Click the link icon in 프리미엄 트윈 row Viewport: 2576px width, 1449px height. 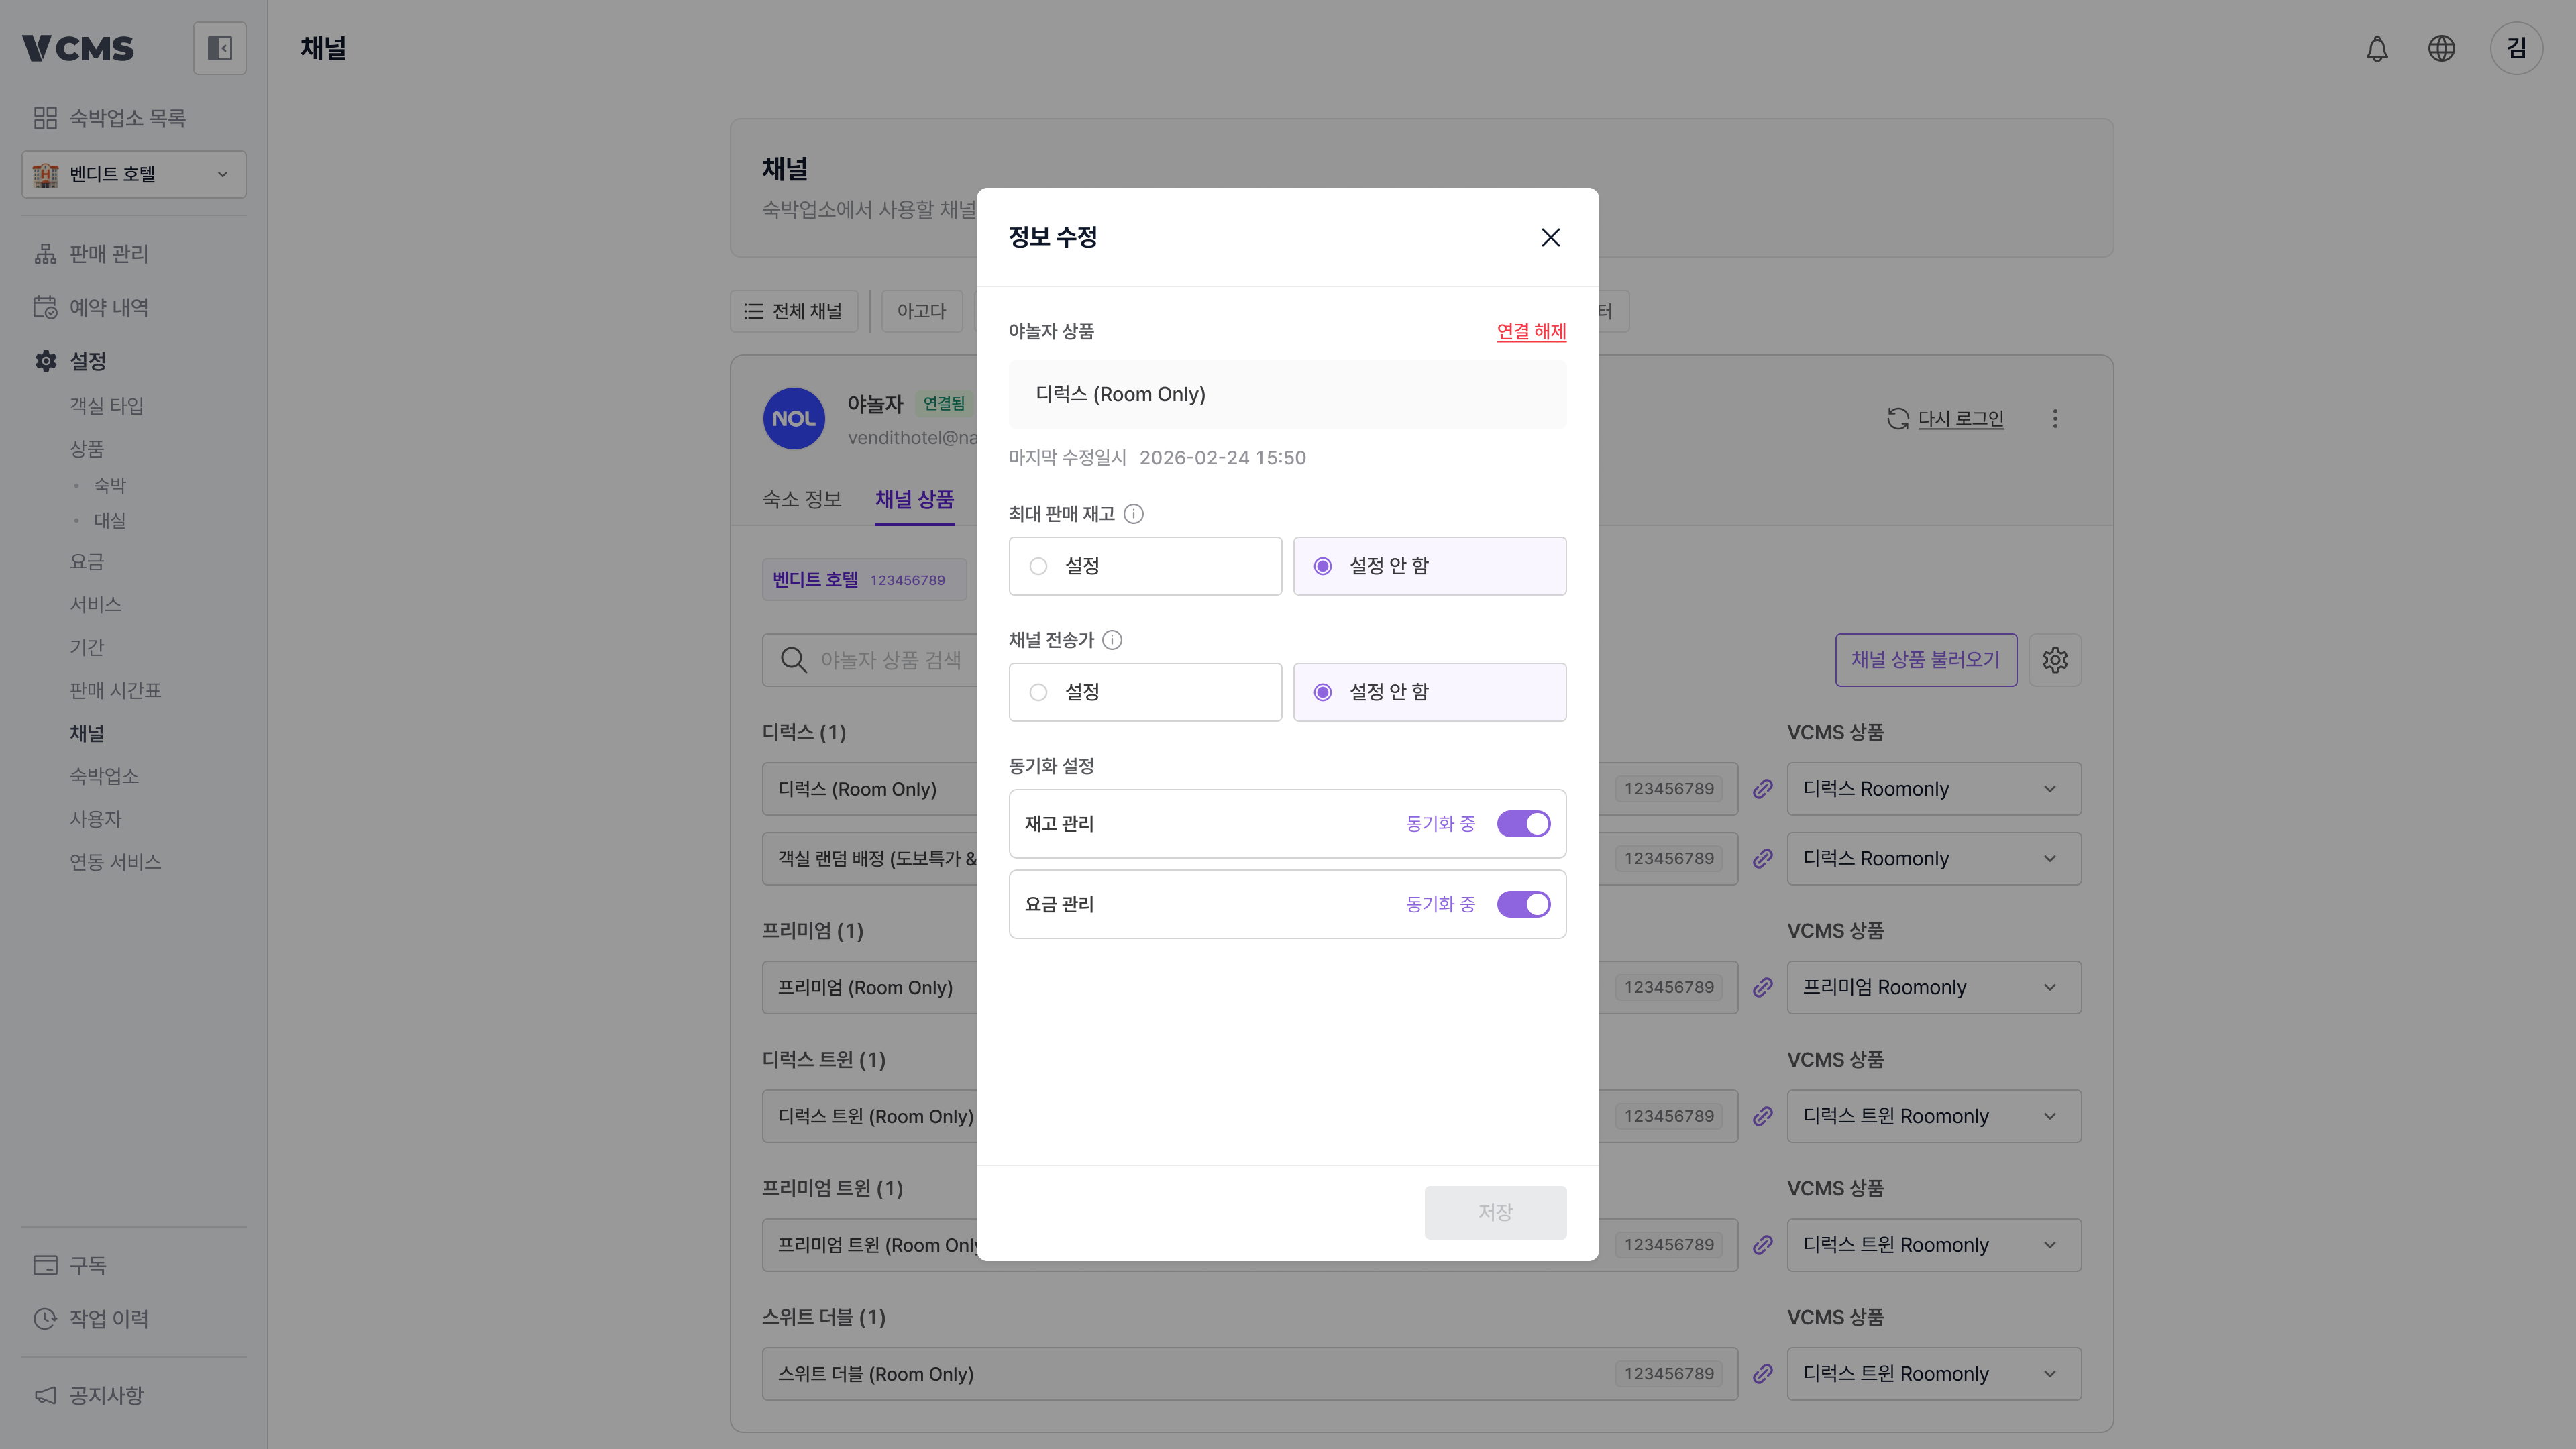(x=1762, y=1245)
